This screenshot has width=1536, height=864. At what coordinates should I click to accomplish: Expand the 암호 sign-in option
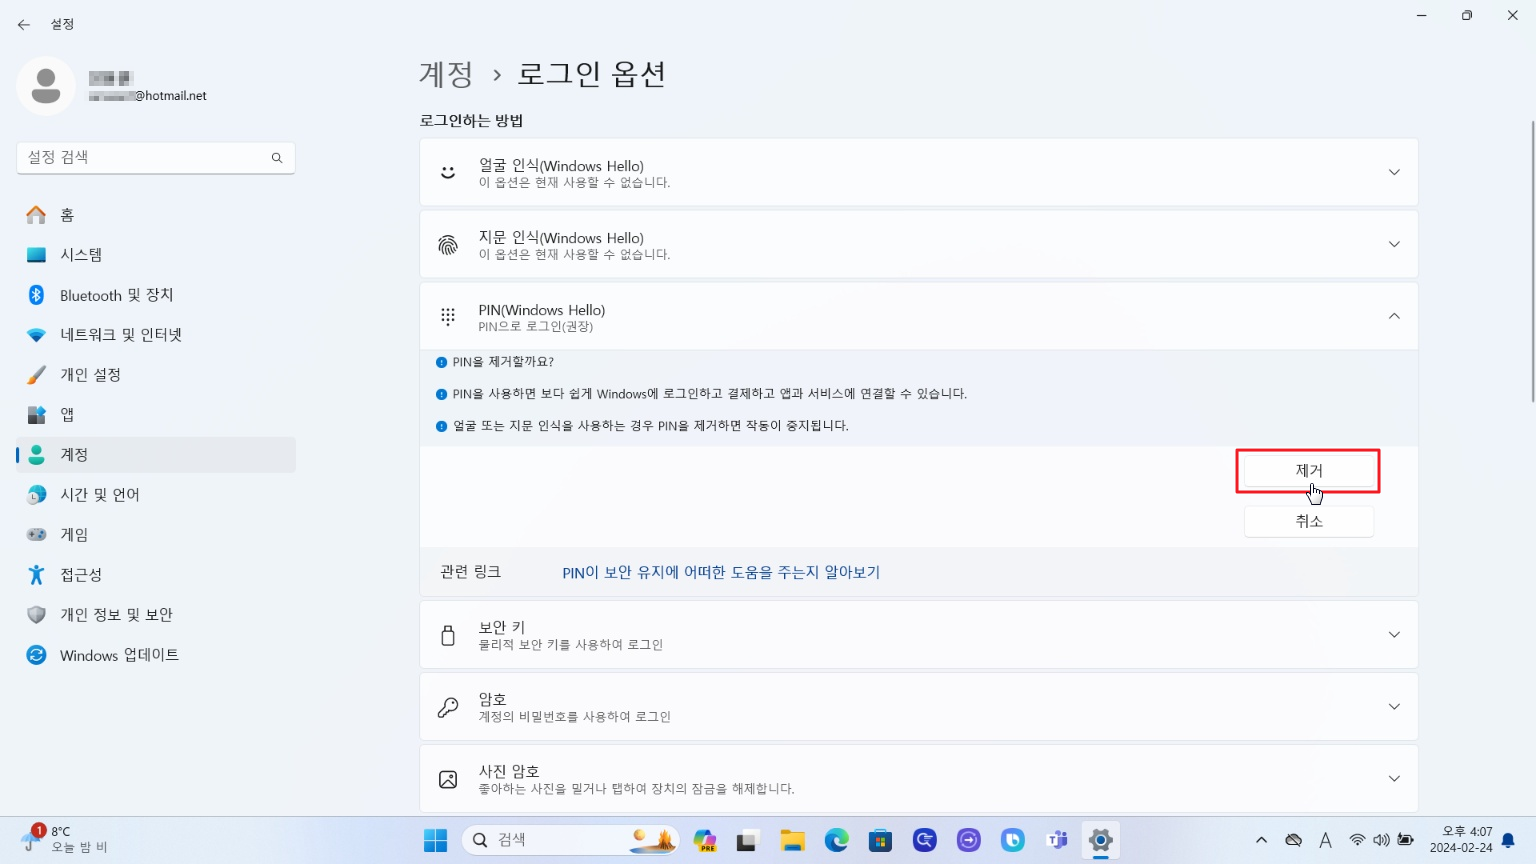click(x=1394, y=706)
